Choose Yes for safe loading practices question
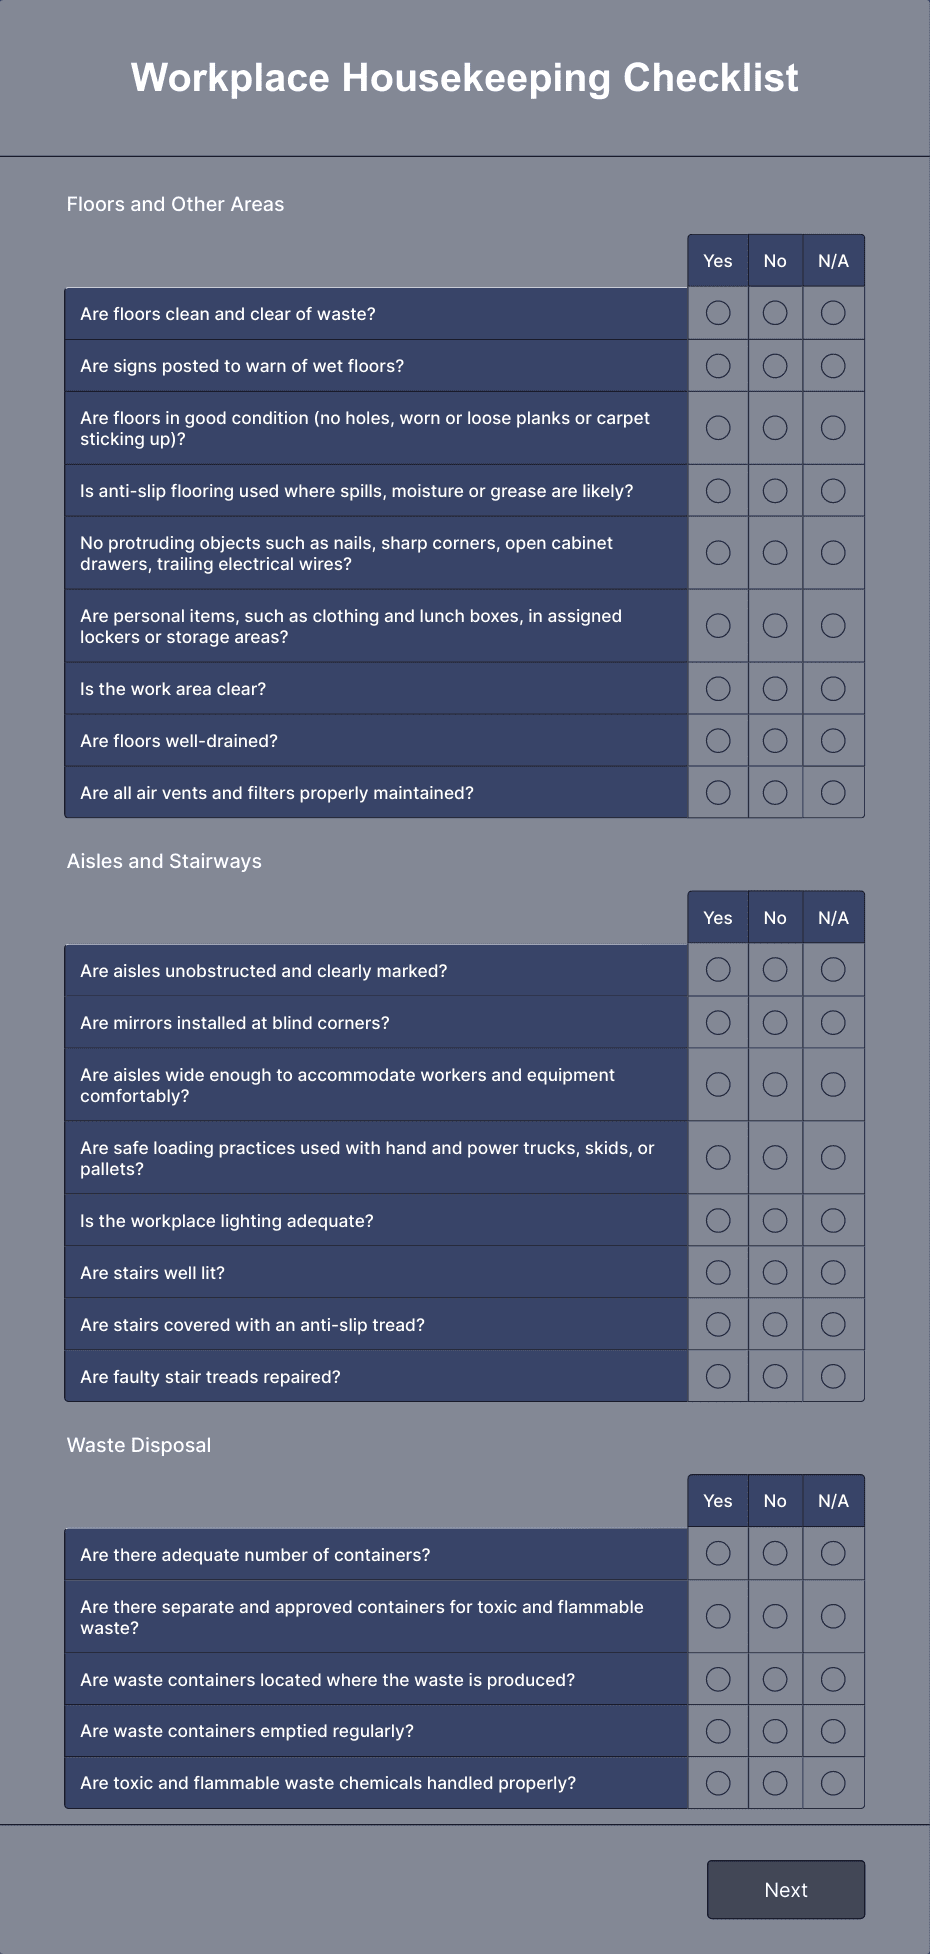Screen dimensions: 930x1954 (717, 1157)
